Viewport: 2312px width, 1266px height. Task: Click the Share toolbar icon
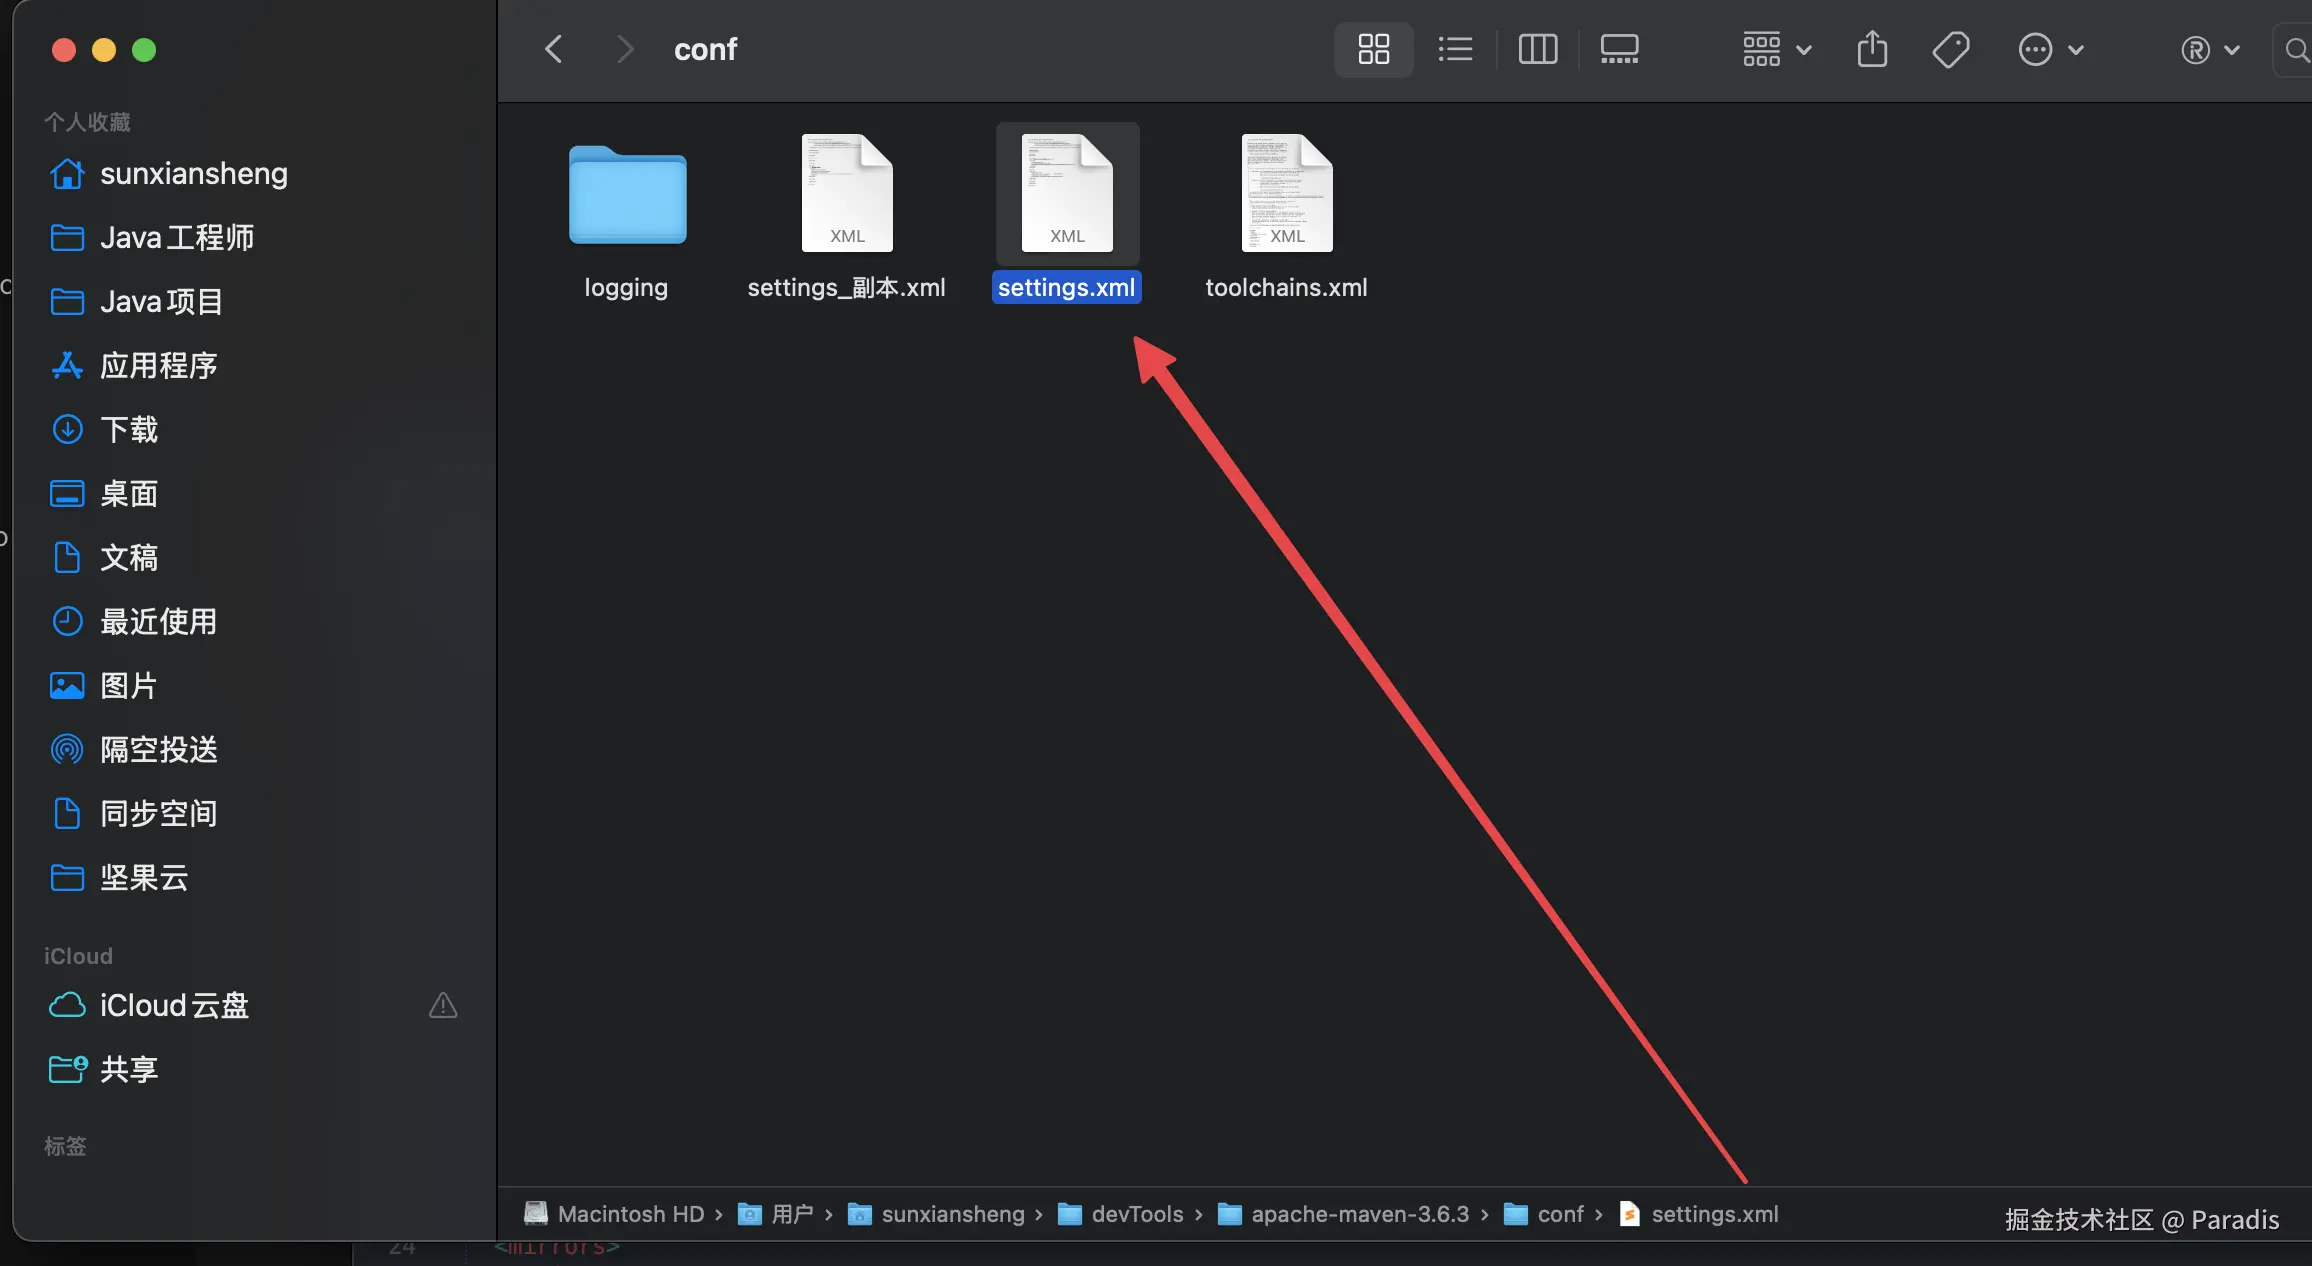pos(1872,49)
